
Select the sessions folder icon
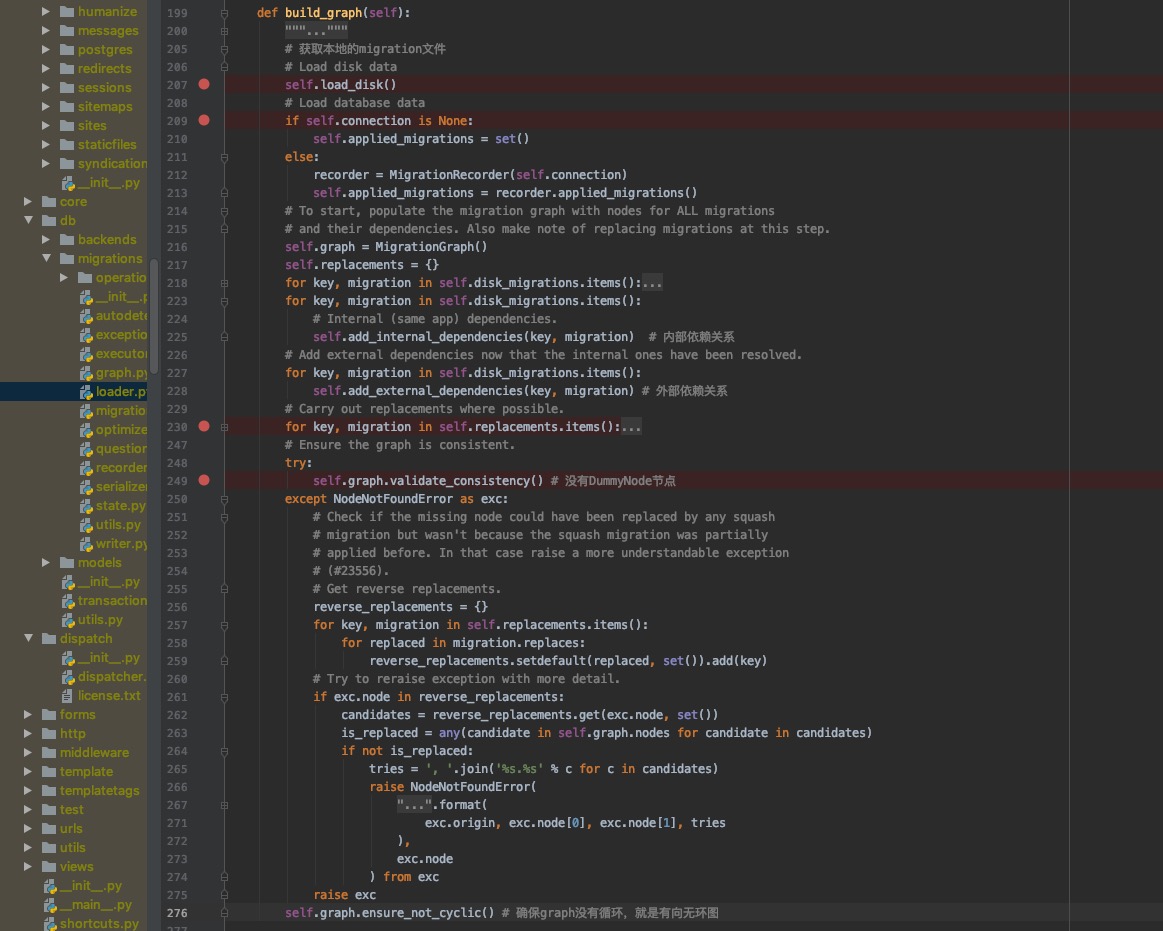pyautogui.click(x=67, y=88)
